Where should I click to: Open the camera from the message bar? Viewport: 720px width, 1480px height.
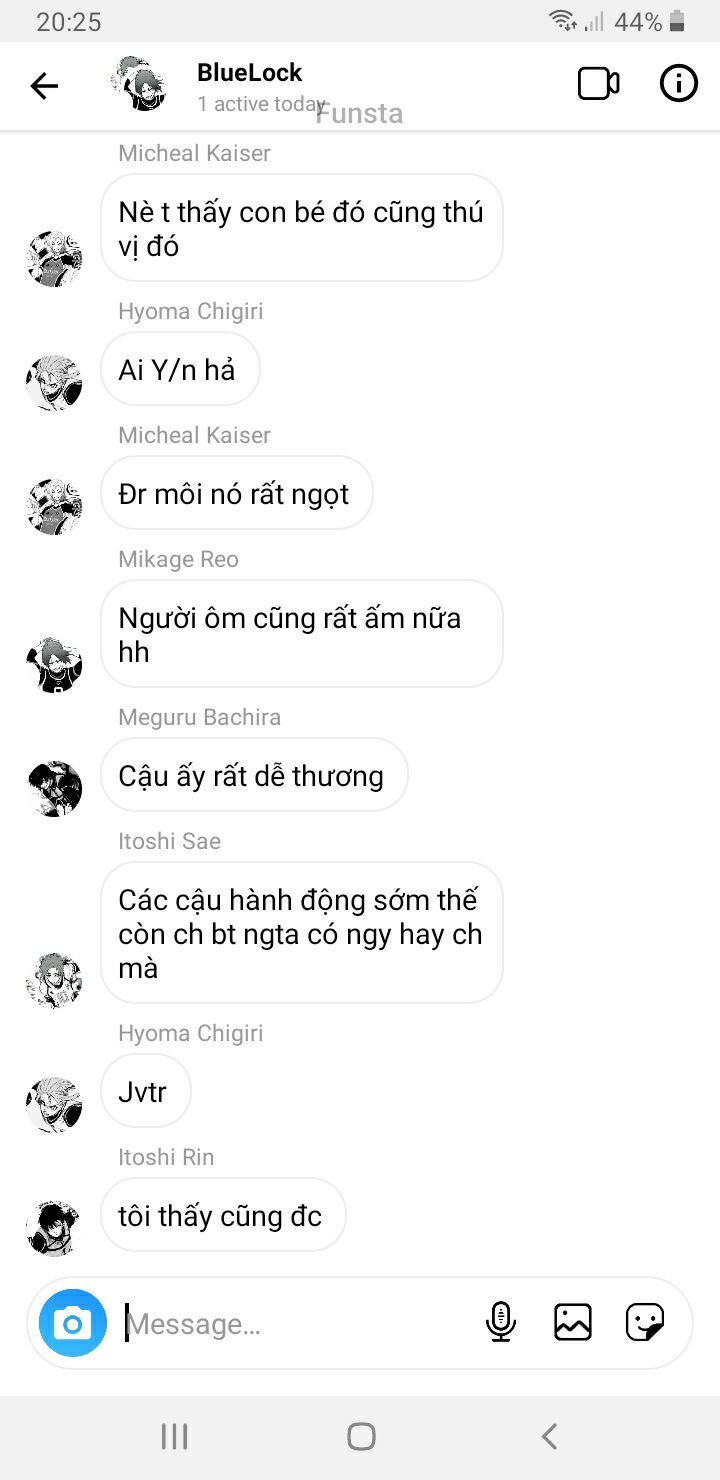[x=73, y=1323]
